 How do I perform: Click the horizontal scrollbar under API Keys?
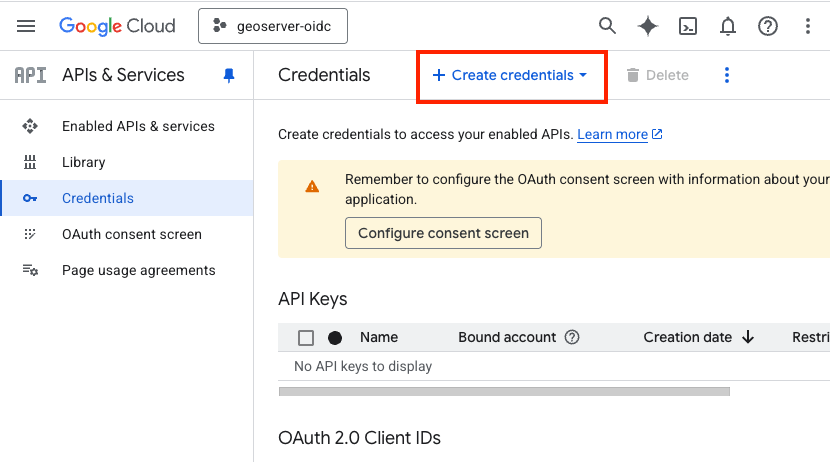pos(504,391)
